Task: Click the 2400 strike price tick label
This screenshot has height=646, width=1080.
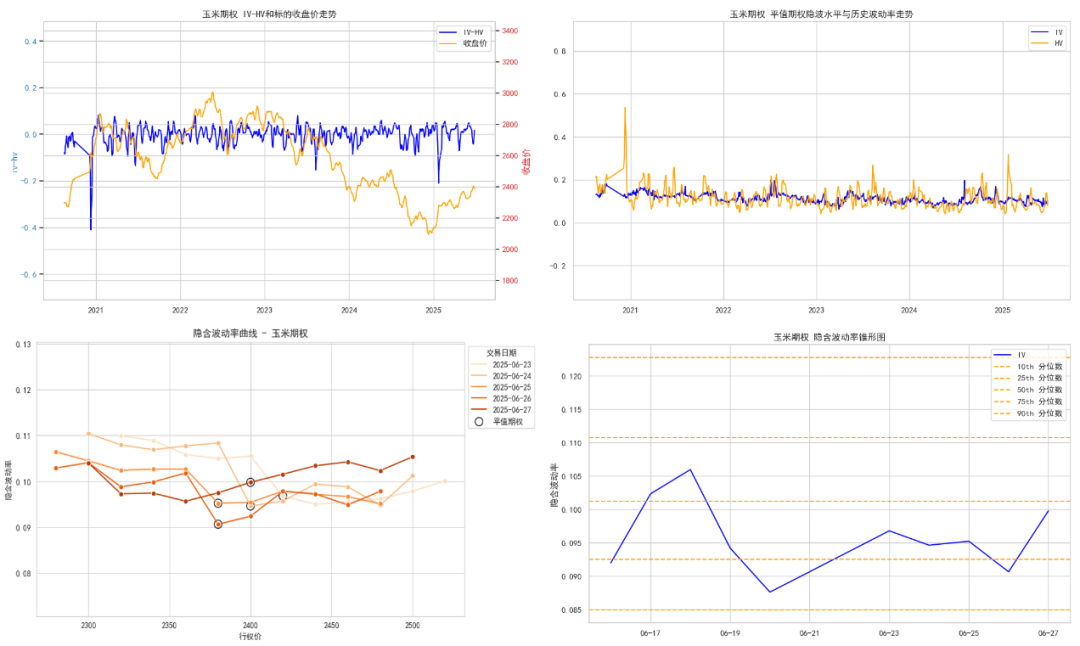Action: click(250, 625)
